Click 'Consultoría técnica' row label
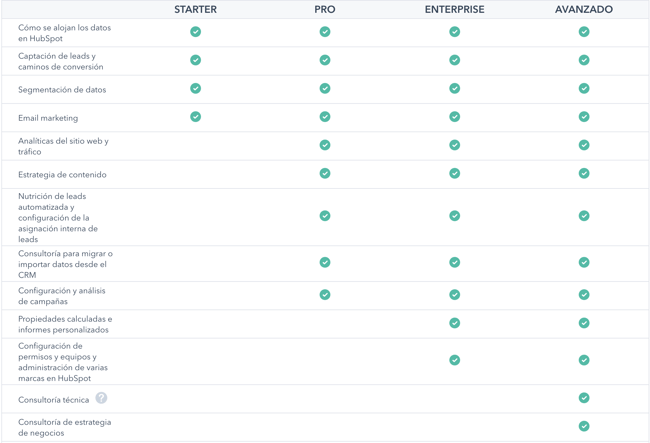Viewport: 650px width, 443px height. (x=53, y=400)
